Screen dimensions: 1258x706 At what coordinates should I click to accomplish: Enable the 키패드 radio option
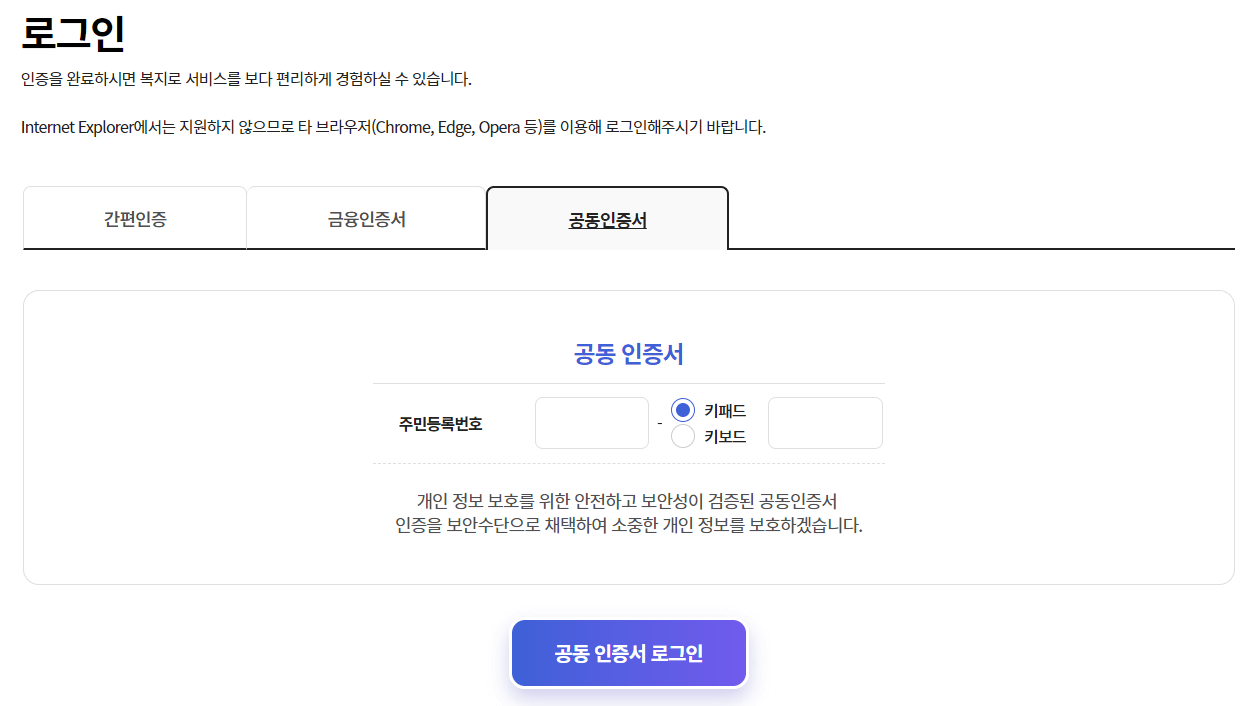click(682, 409)
